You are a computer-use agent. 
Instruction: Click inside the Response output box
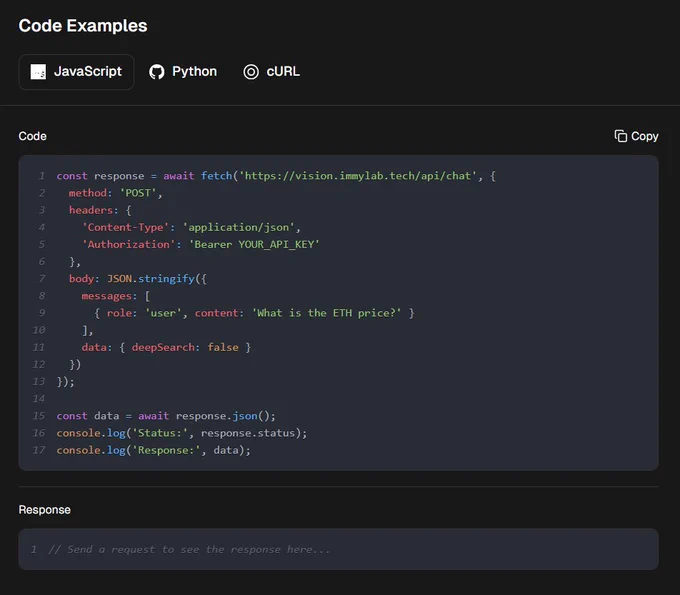point(338,549)
